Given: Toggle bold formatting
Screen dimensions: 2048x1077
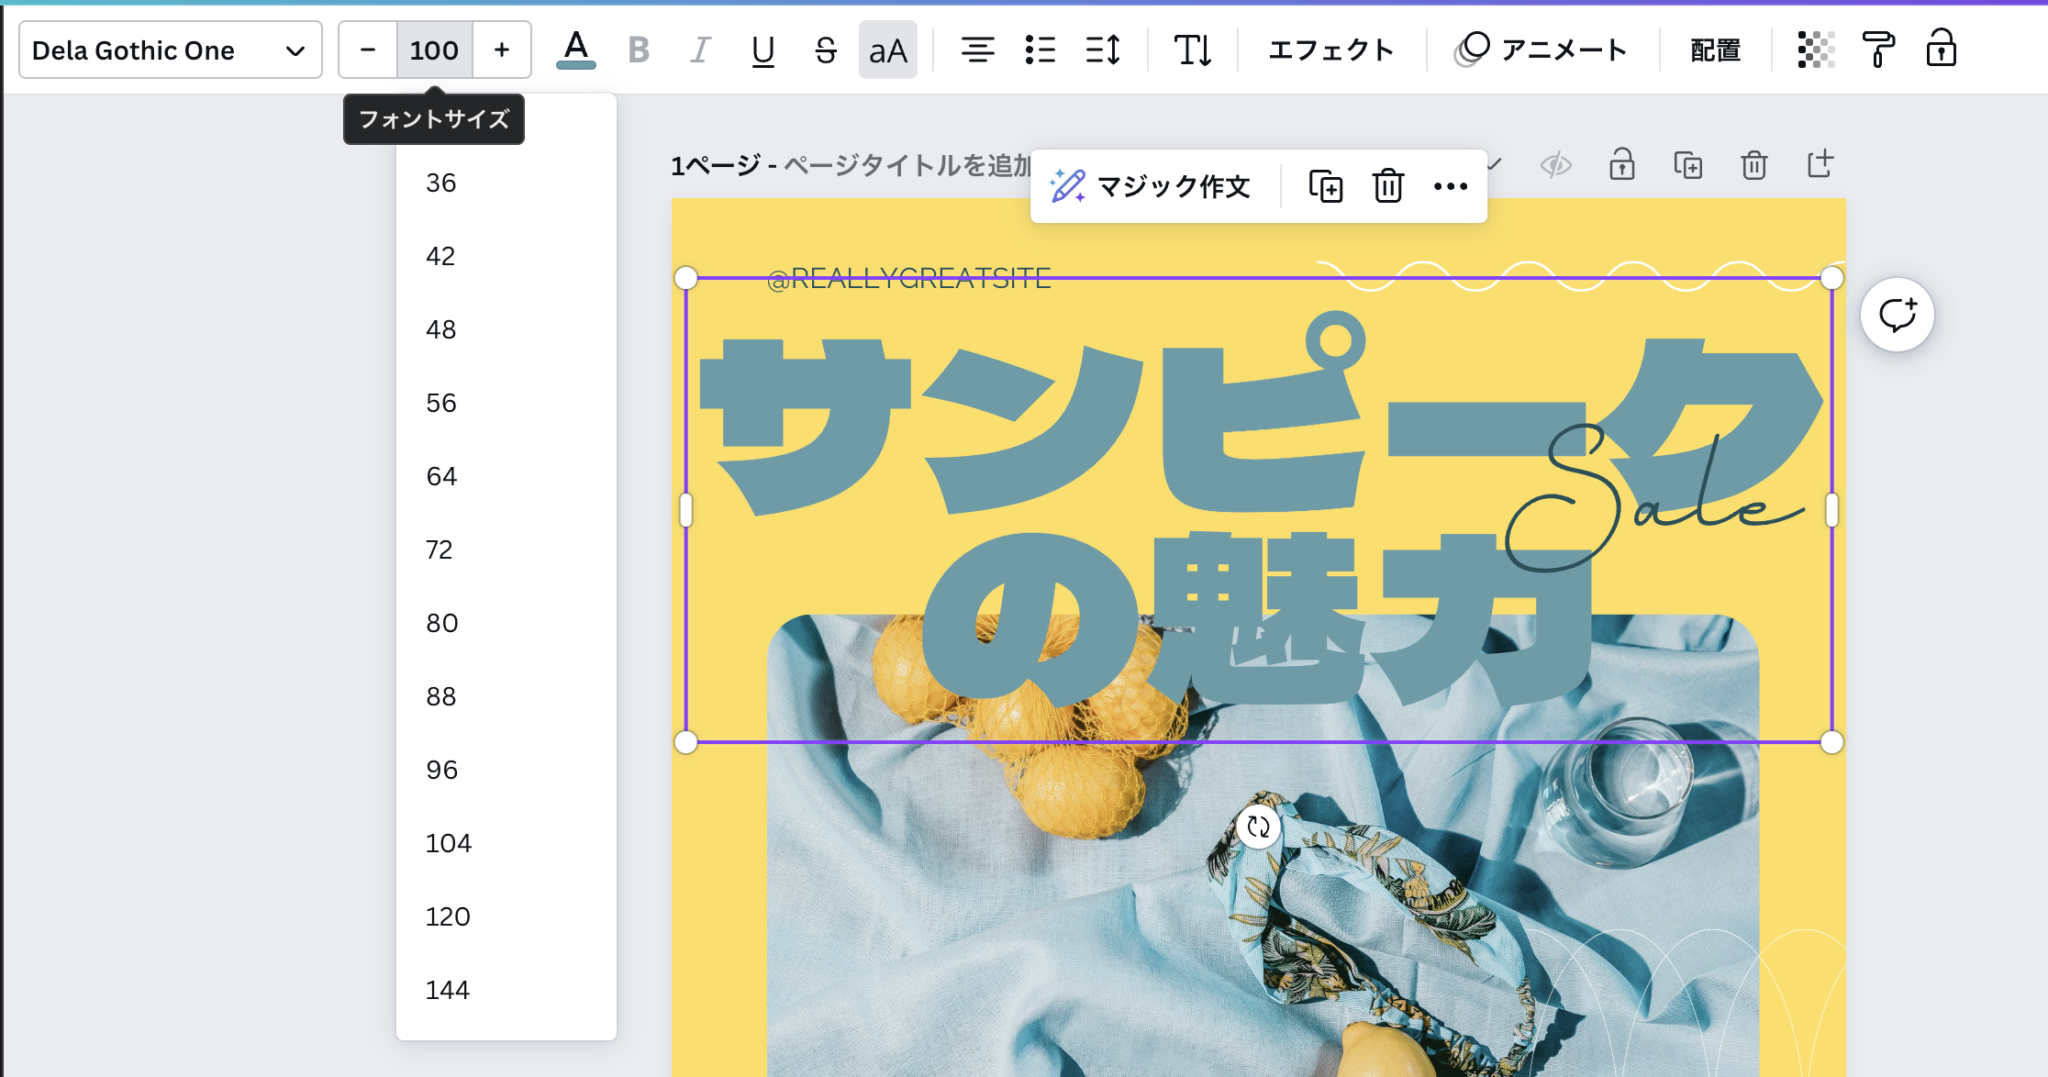Looking at the screenshot, I should click(638, 49).
